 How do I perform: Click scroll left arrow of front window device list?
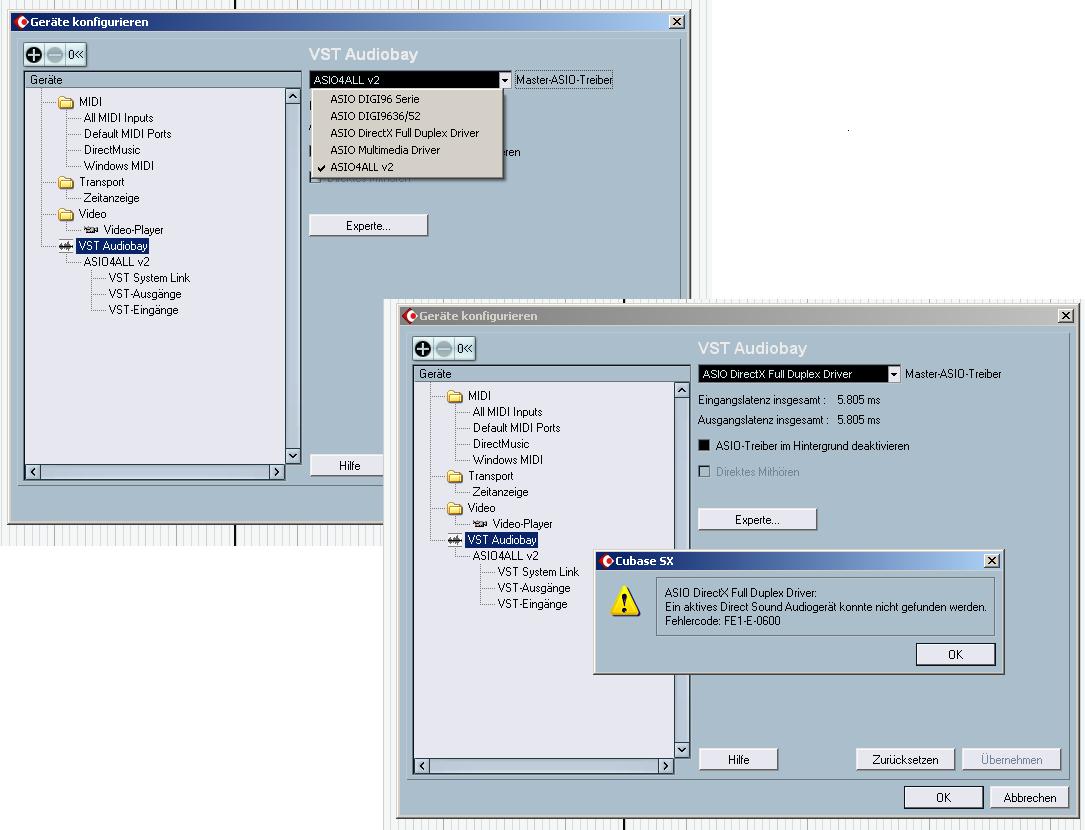pos(422,766)
